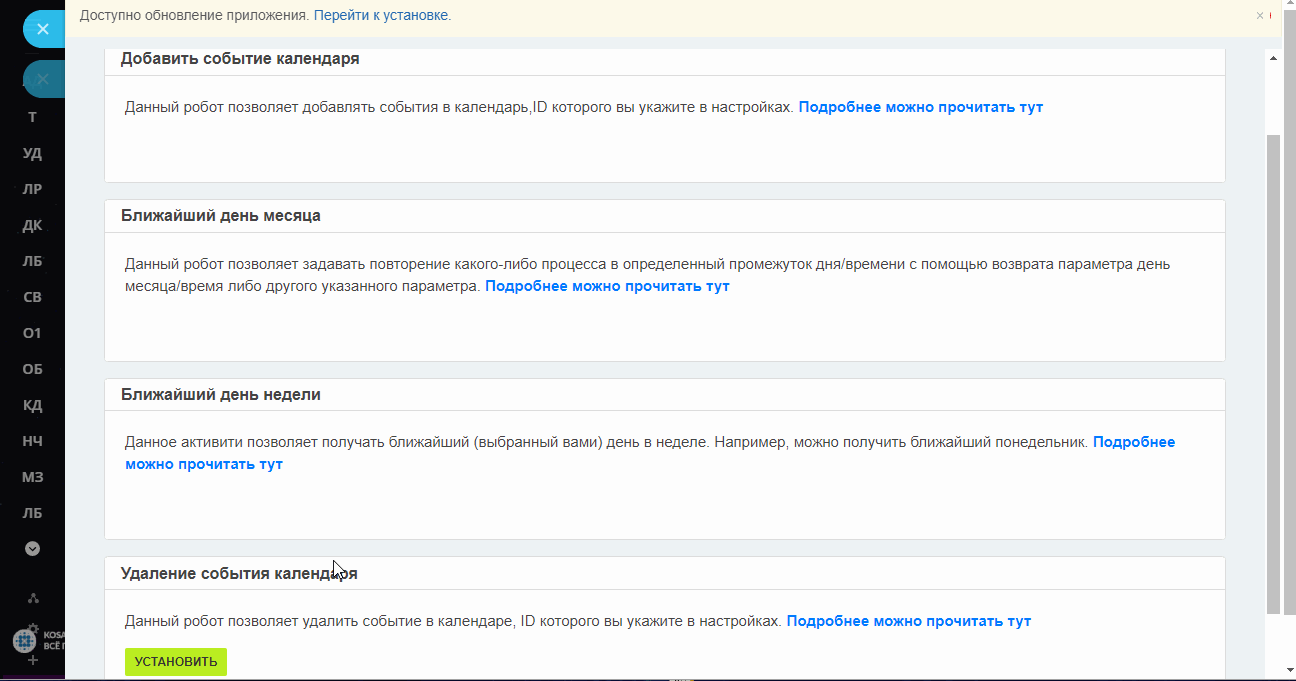Open the settings gear icon in the sidebar
This screenshot has height=681, width=1296.
click(x=33, y=629)
